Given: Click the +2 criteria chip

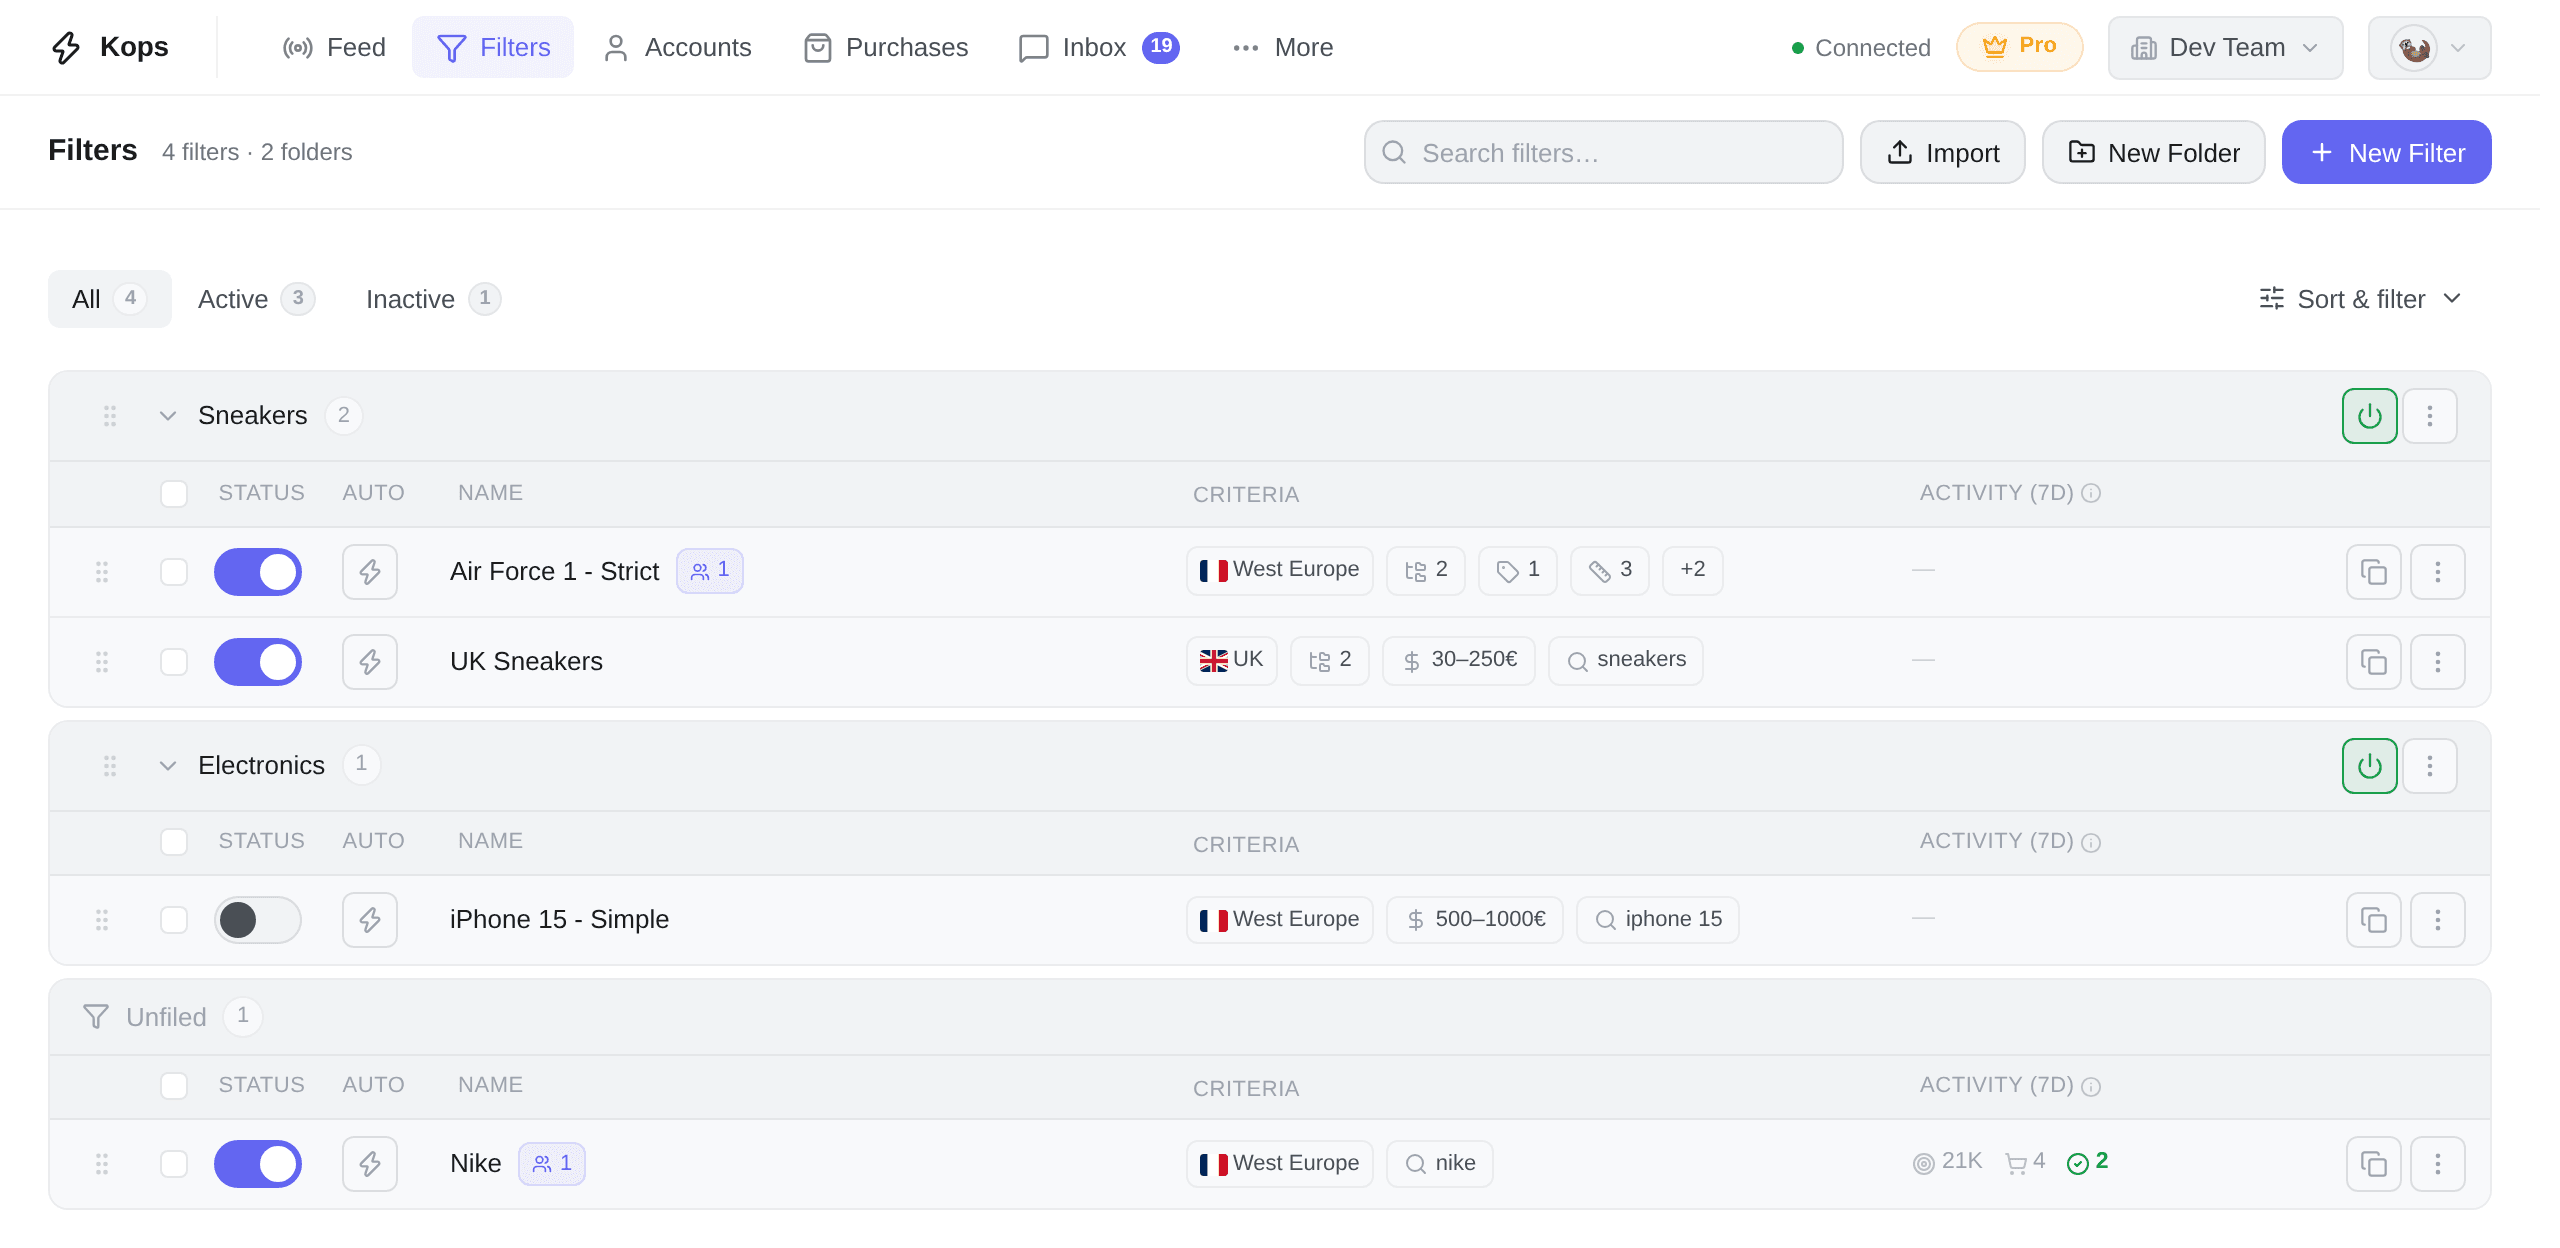Looking at the screenshot, I should tap(1693, 570).
